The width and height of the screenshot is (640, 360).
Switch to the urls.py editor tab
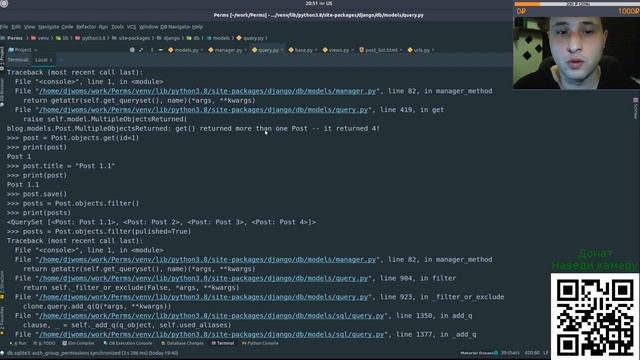pyautogui.click(x=422, y=50)
